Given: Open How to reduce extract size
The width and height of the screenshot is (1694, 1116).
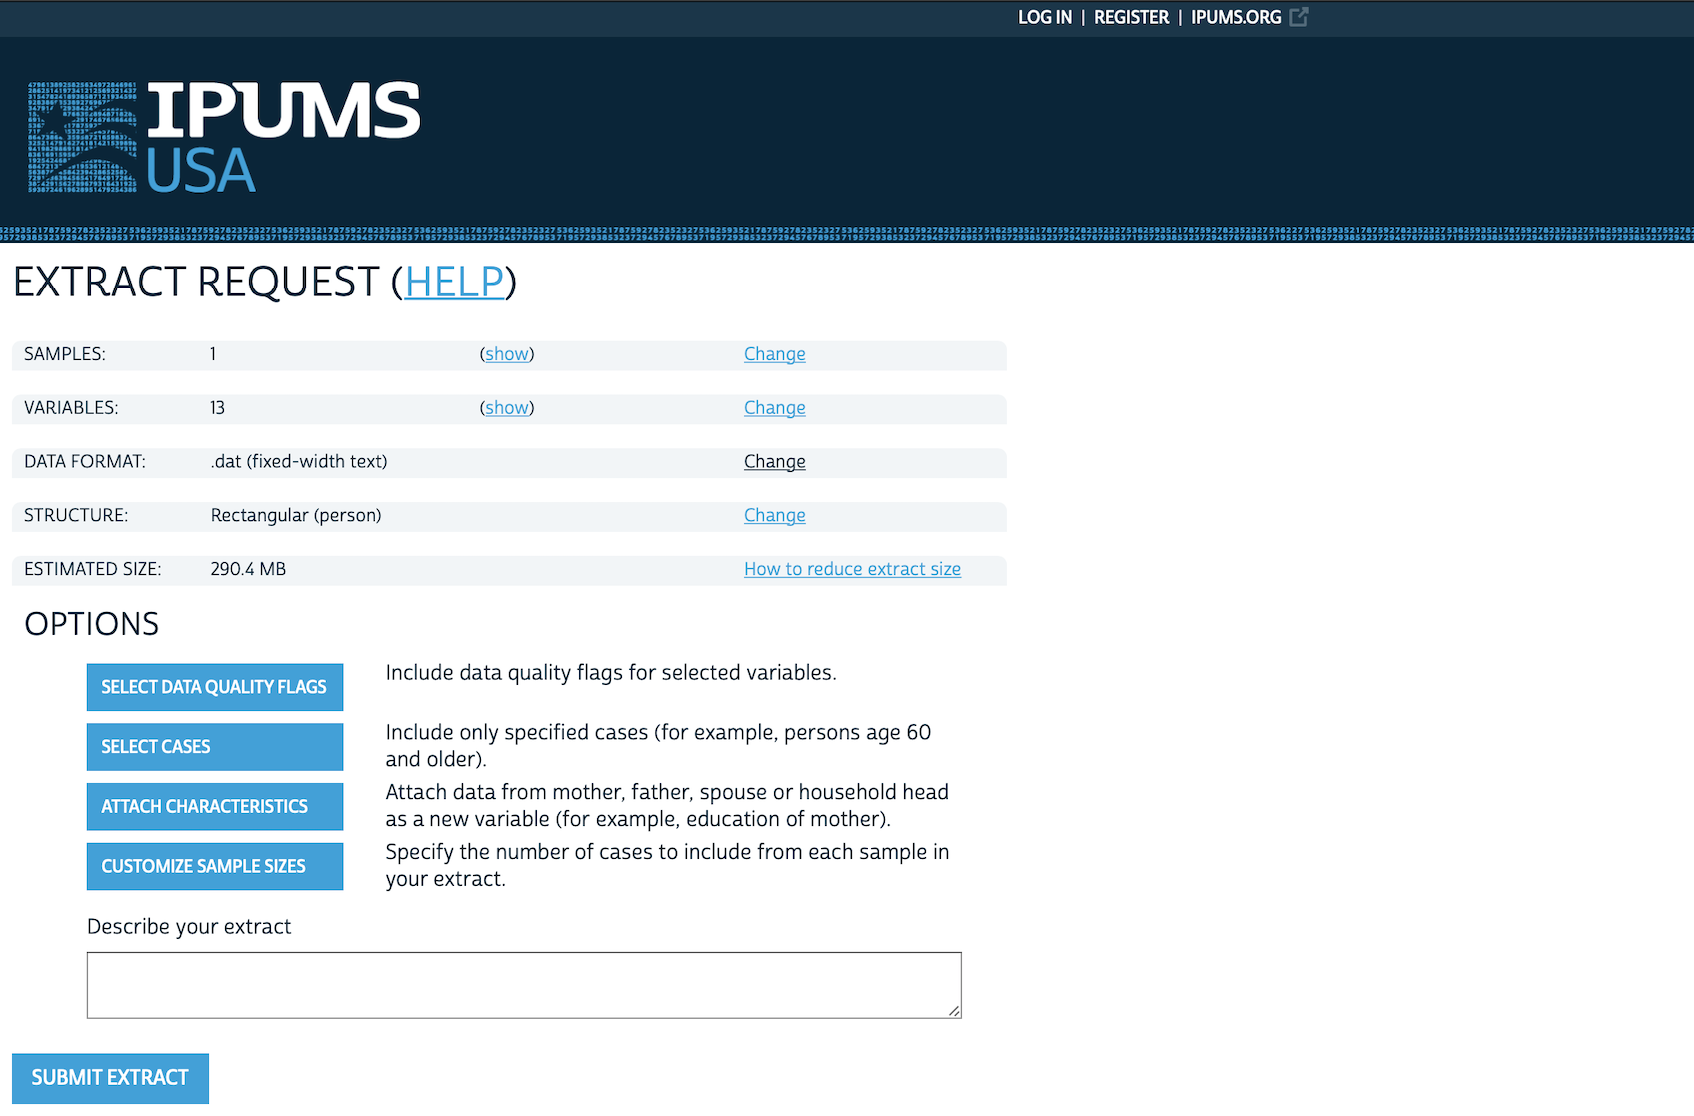Looking at the screenshot, I should tap(852, 569).
